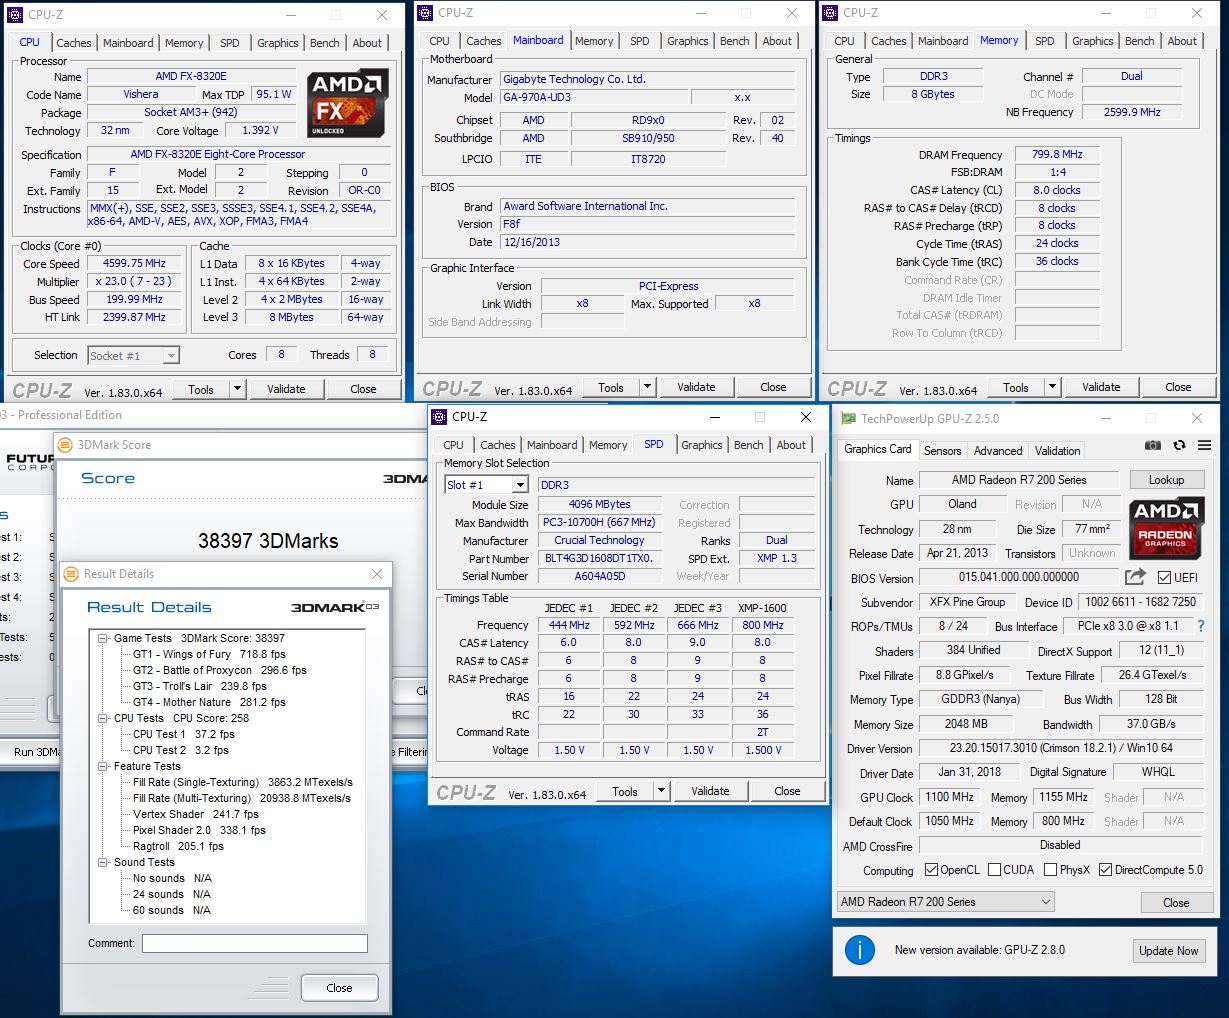The height and width of the screenshot is (1018, 1229).
Task: Open Caches tab in CPU-Z CPU window
Action: click(x=73, y=43)
